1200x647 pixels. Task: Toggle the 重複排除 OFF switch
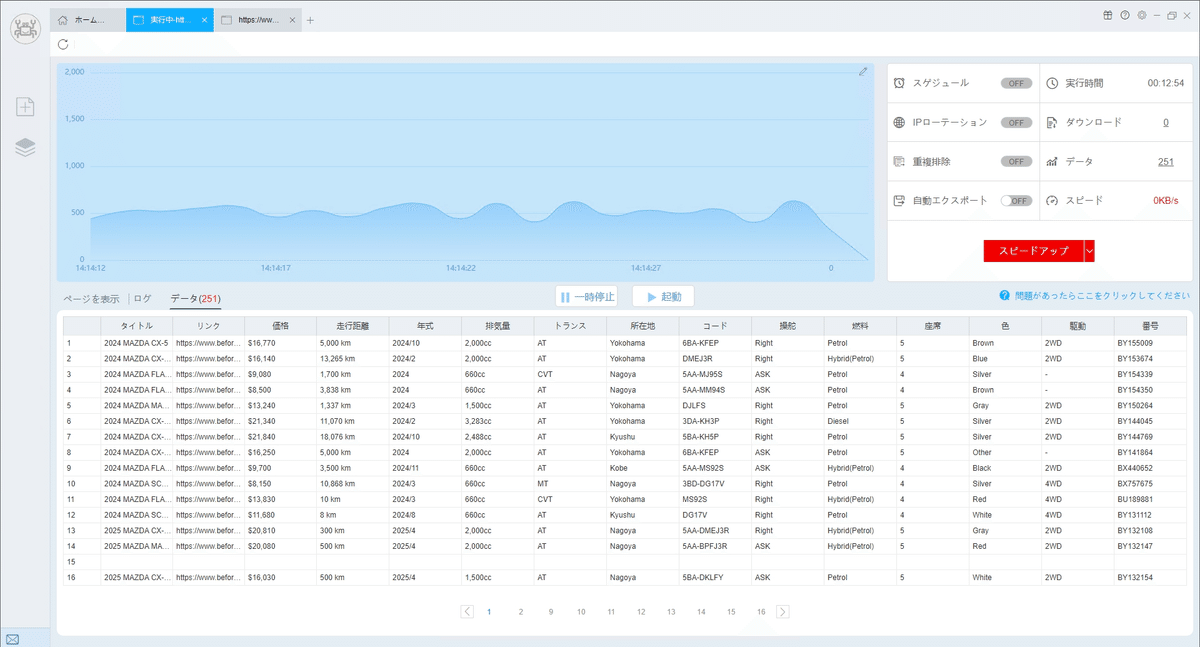[x=1016, y=161]
